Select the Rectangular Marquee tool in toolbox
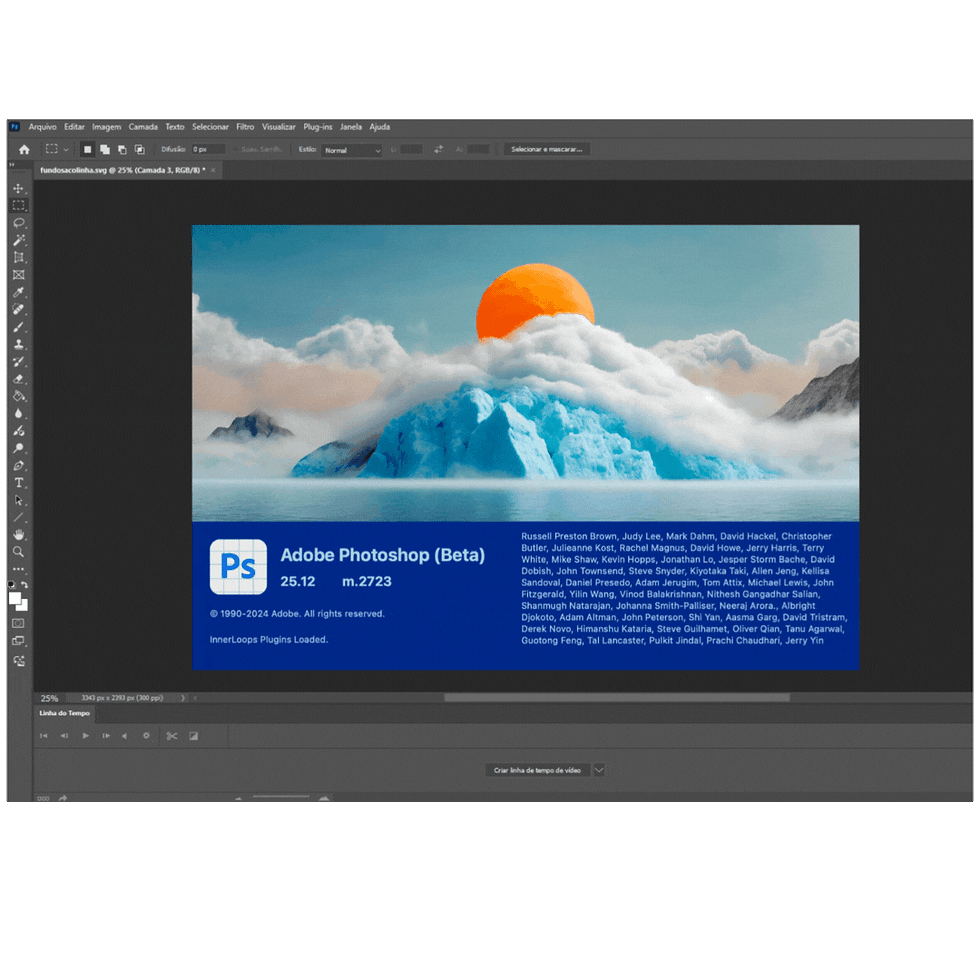This screenshot has width=980, height=980. (18, 206)
